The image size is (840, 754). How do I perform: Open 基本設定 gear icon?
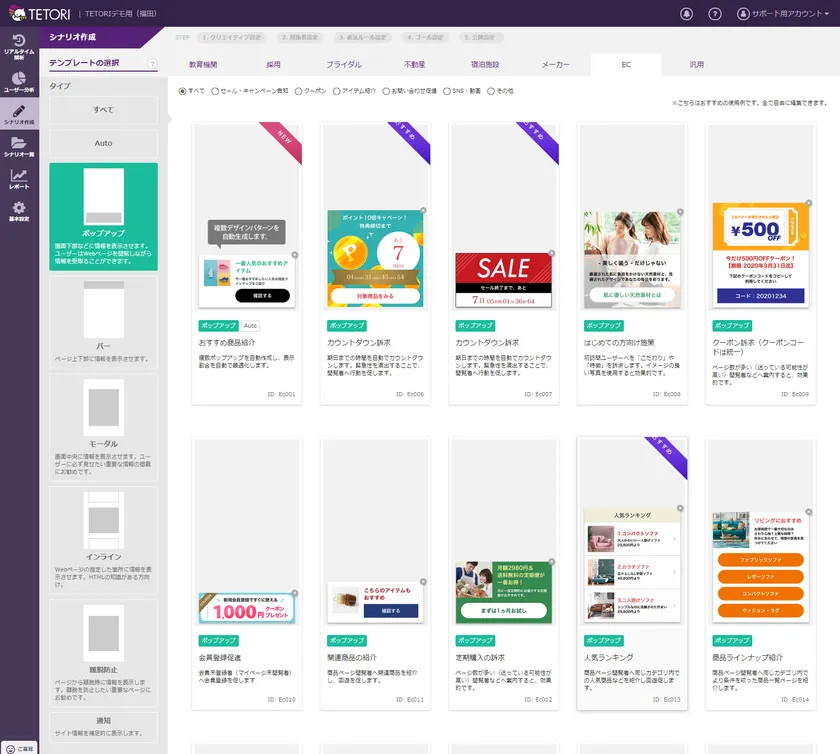[19, 211]
